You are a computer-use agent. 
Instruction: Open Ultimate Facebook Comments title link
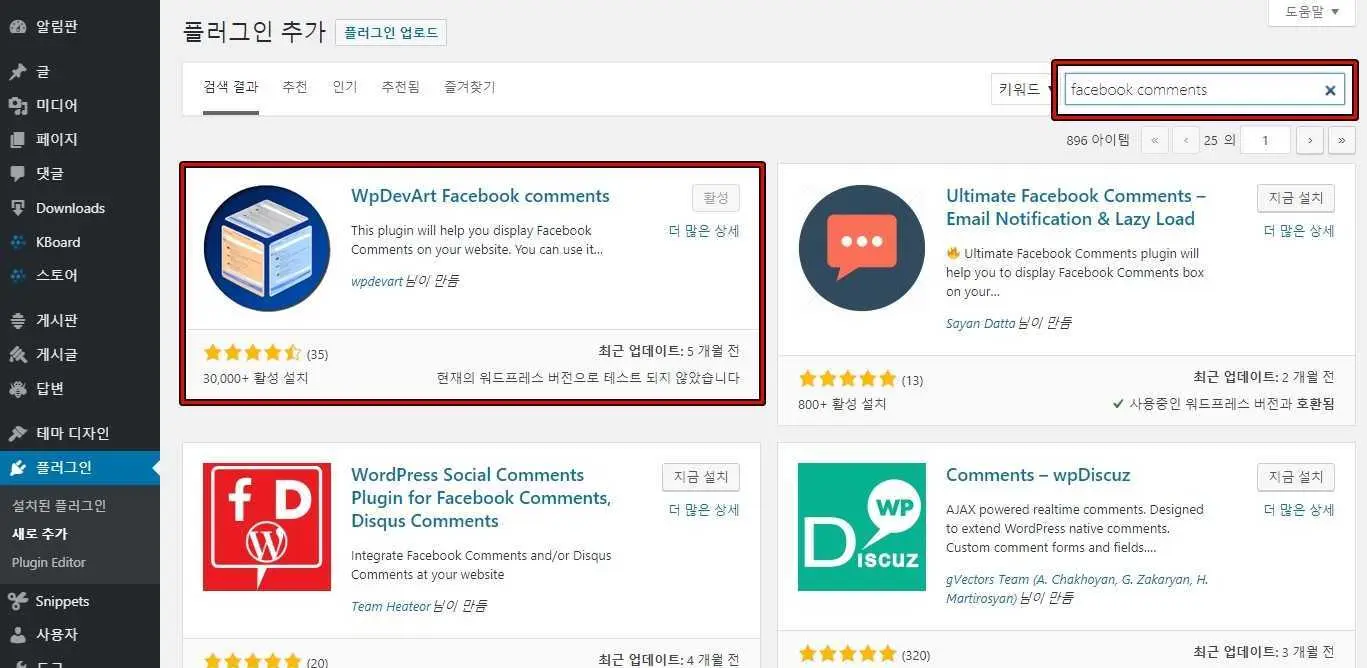pyautogui.click(x=1076, y=207)
